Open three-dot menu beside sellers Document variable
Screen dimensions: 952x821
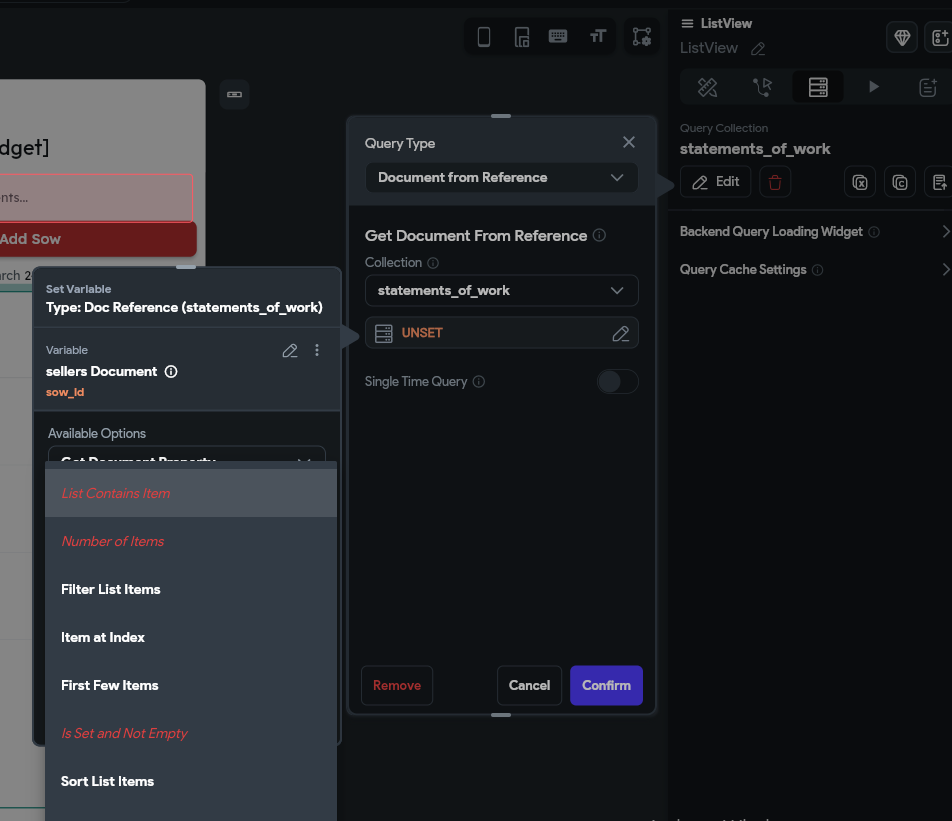click(317, 350)
